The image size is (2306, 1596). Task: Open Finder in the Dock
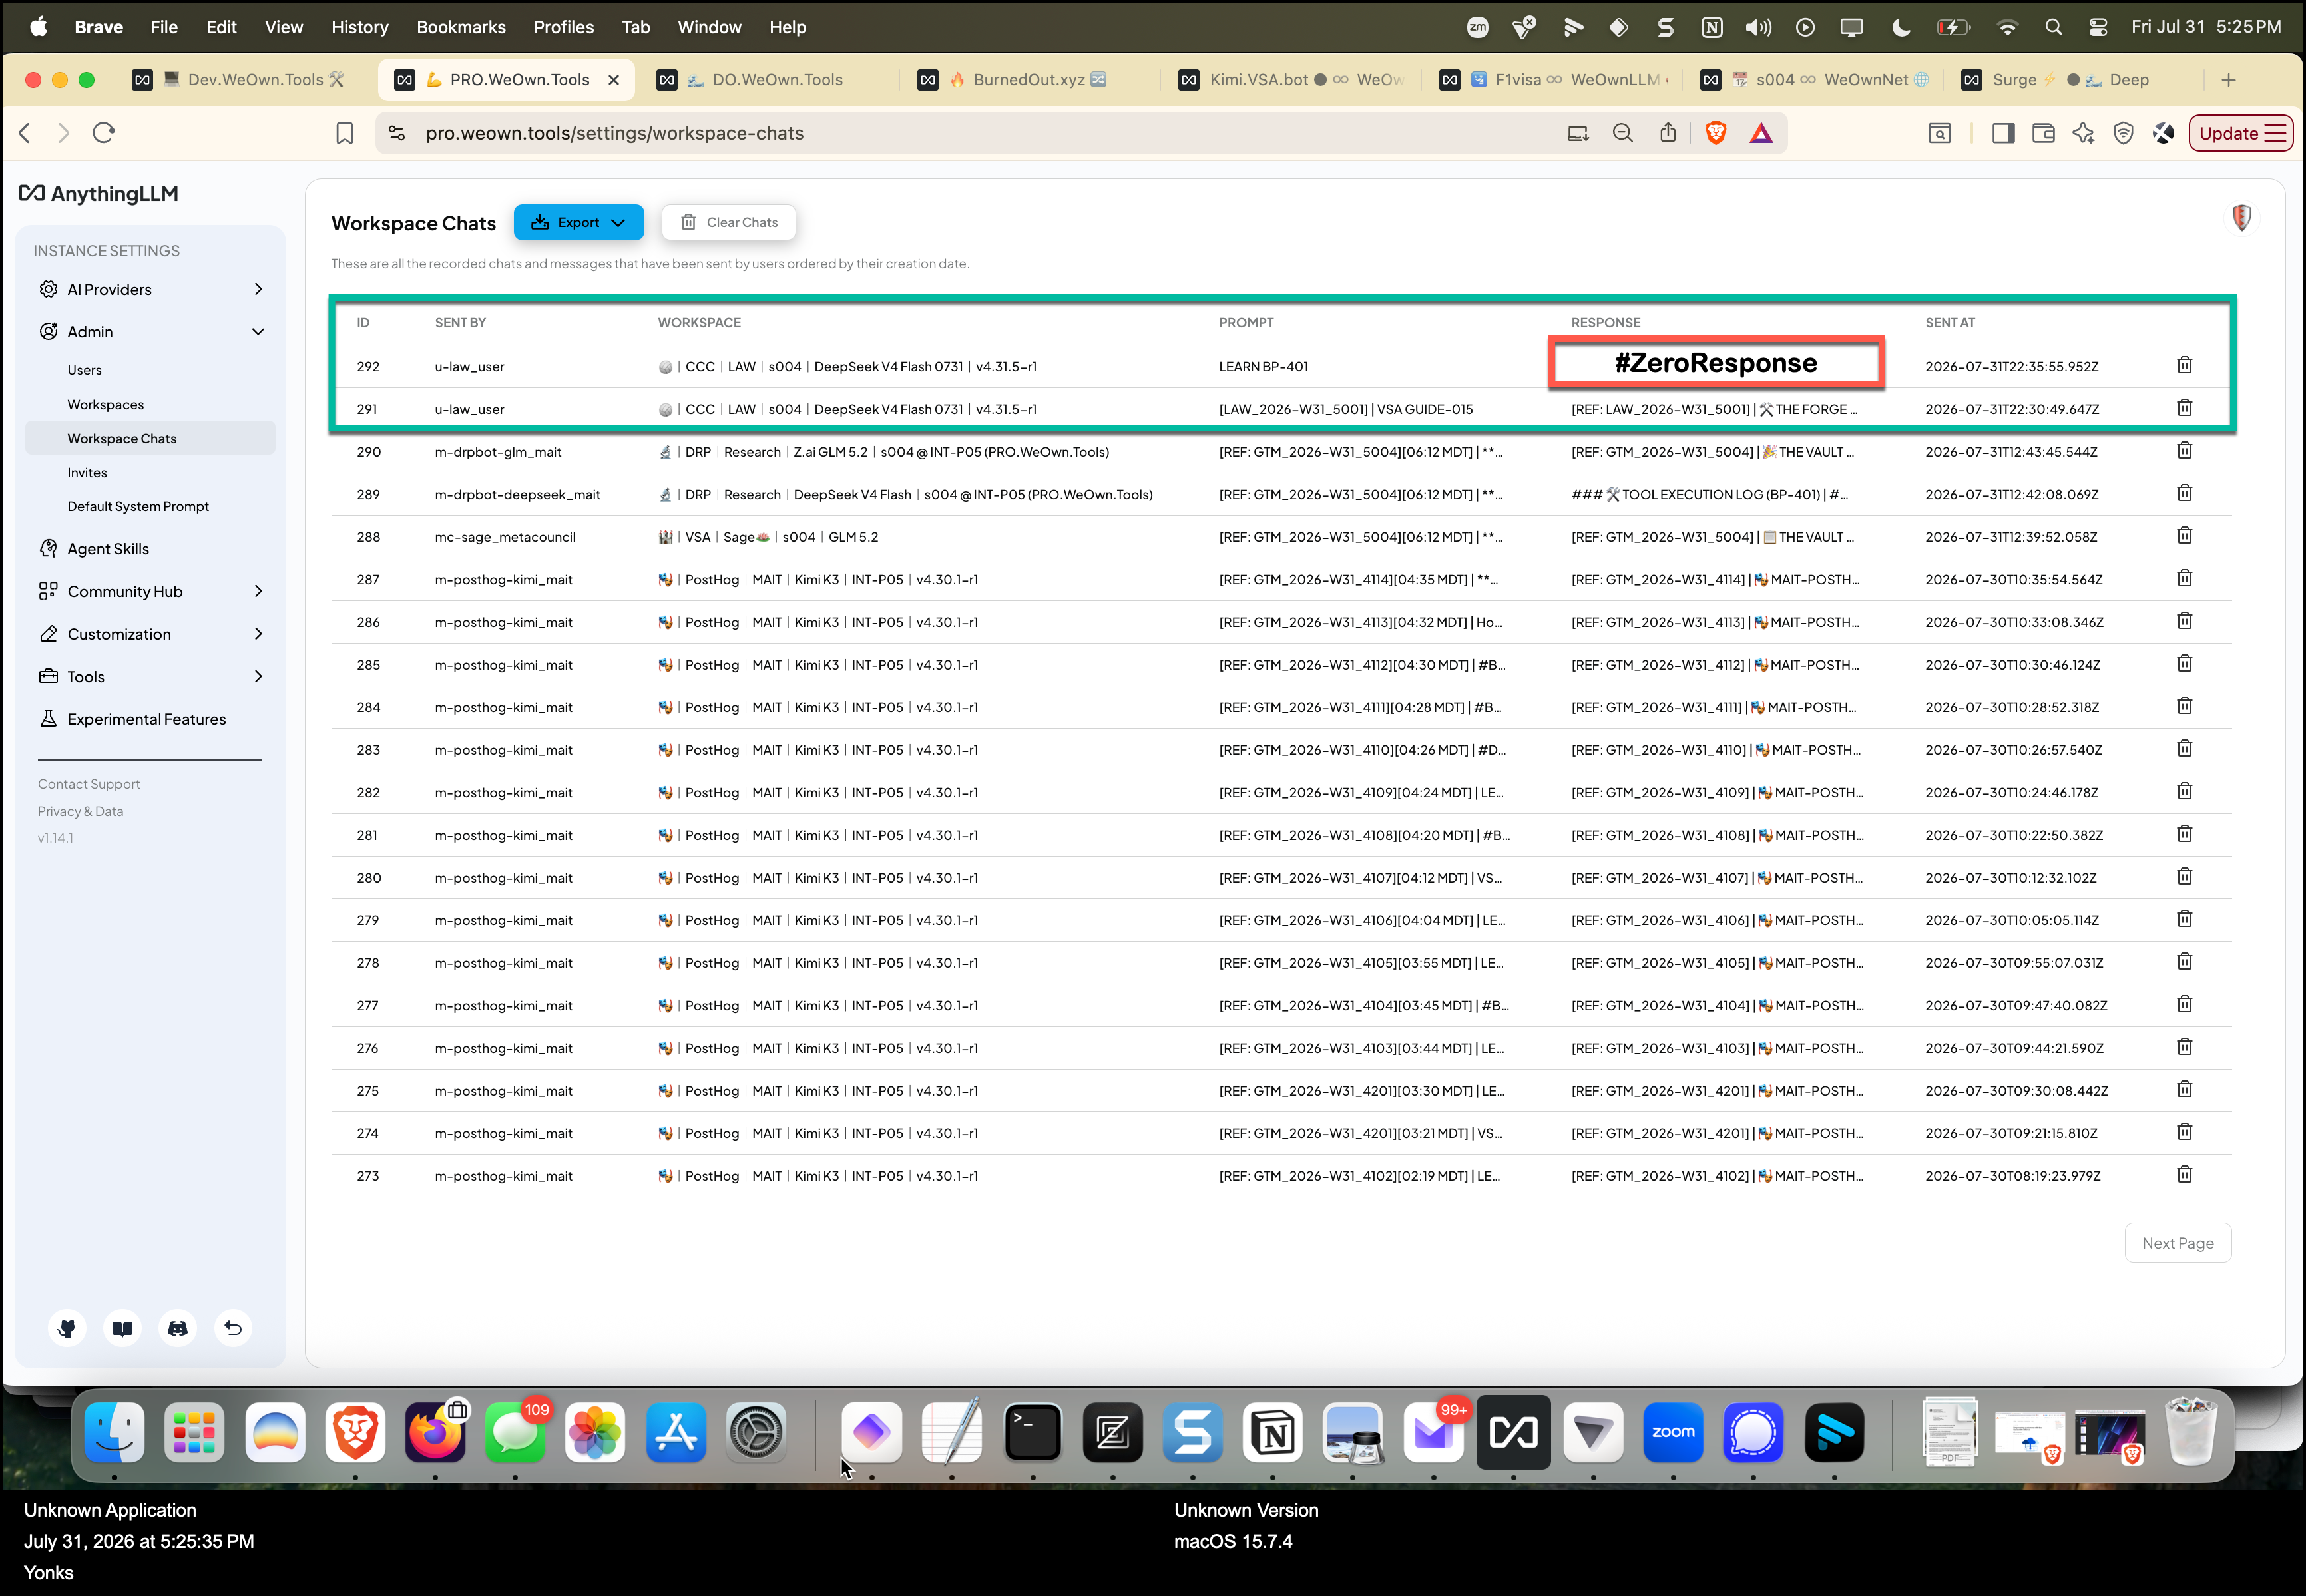pos(114,1432)
